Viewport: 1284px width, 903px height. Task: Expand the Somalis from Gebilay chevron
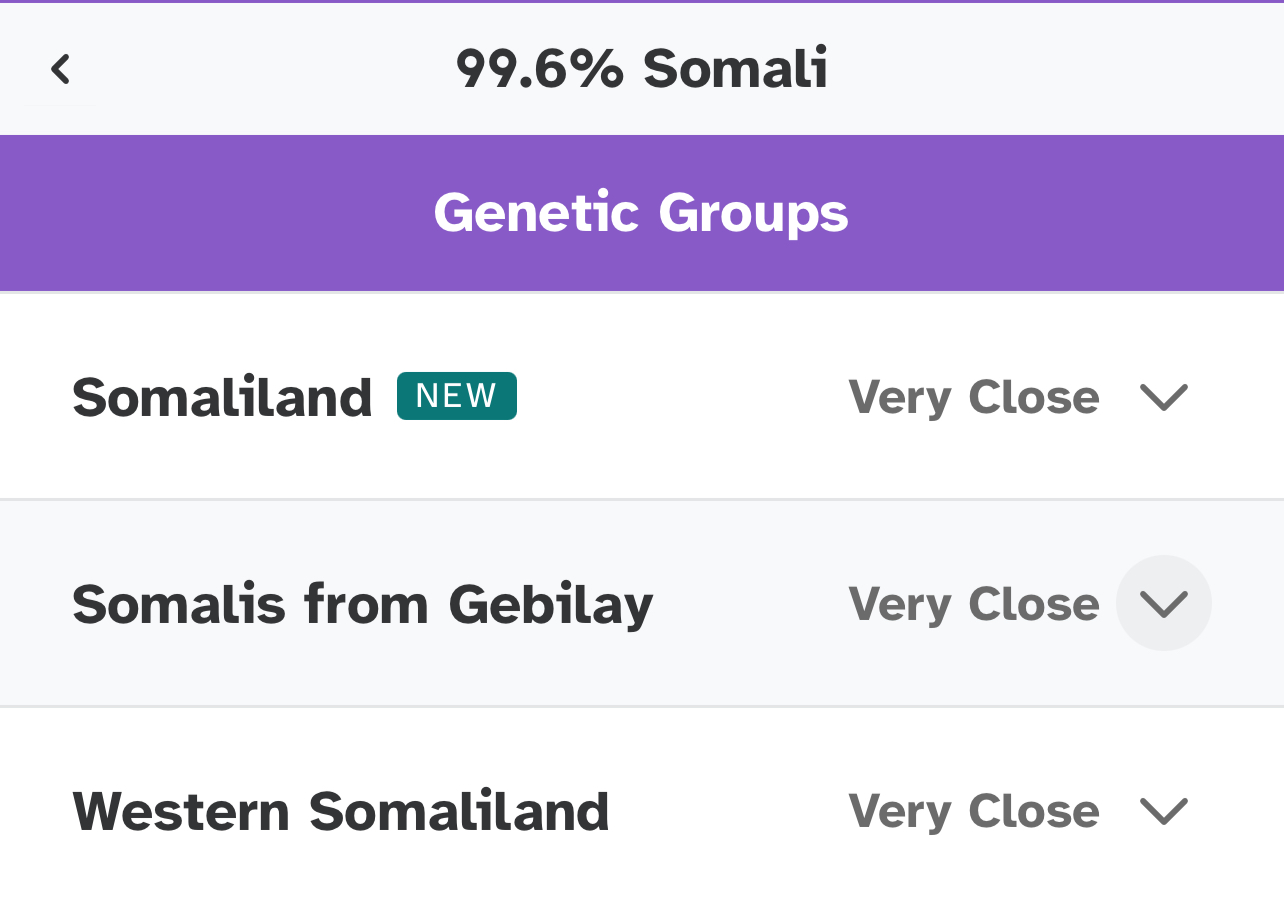tap(1163, 603)
